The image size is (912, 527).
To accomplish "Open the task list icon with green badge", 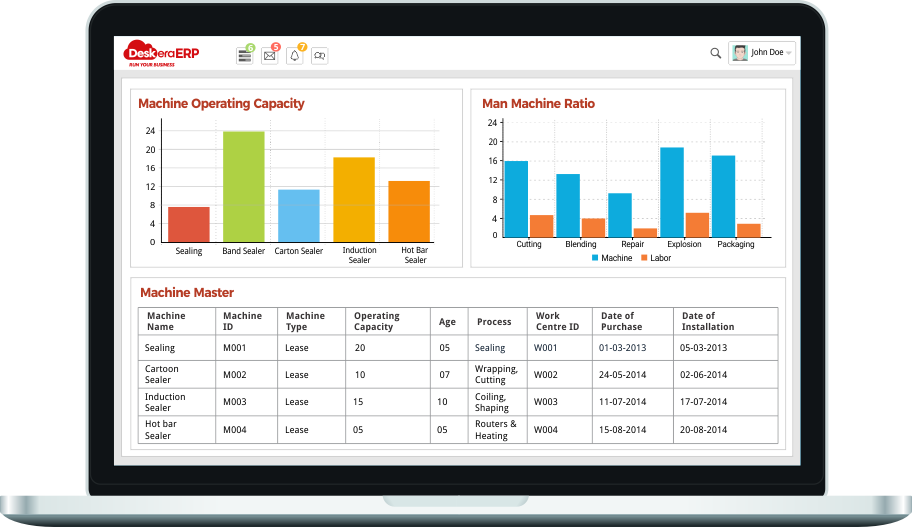I will point(244,56).
